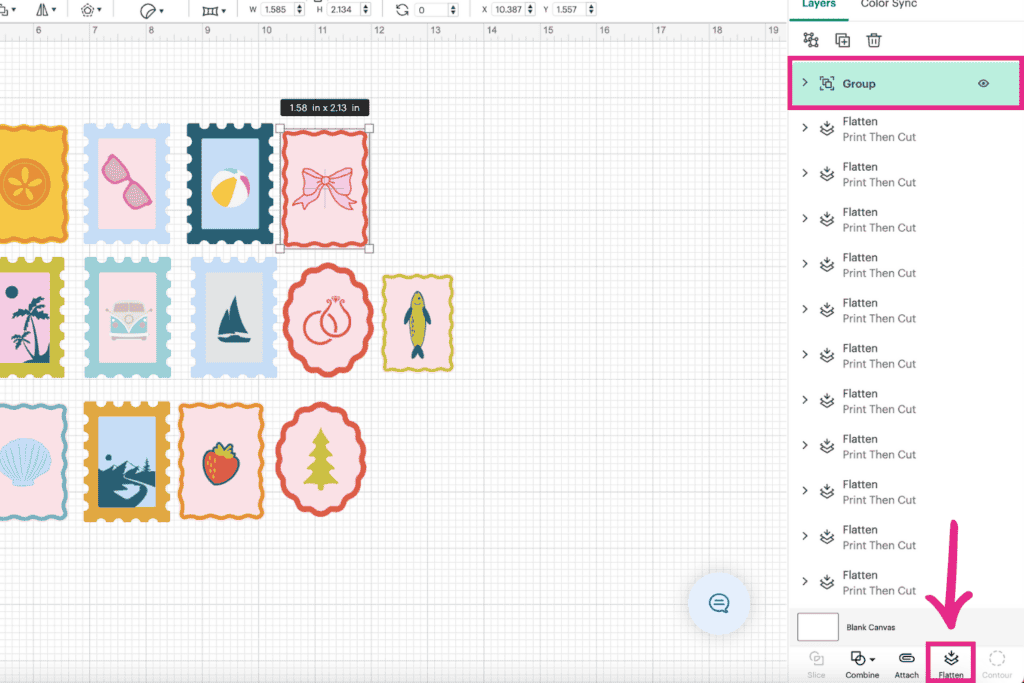The height and width of the screenshot is (683, 1024).
Task: Select the beach ball stamp
Action: coord(230,183)
